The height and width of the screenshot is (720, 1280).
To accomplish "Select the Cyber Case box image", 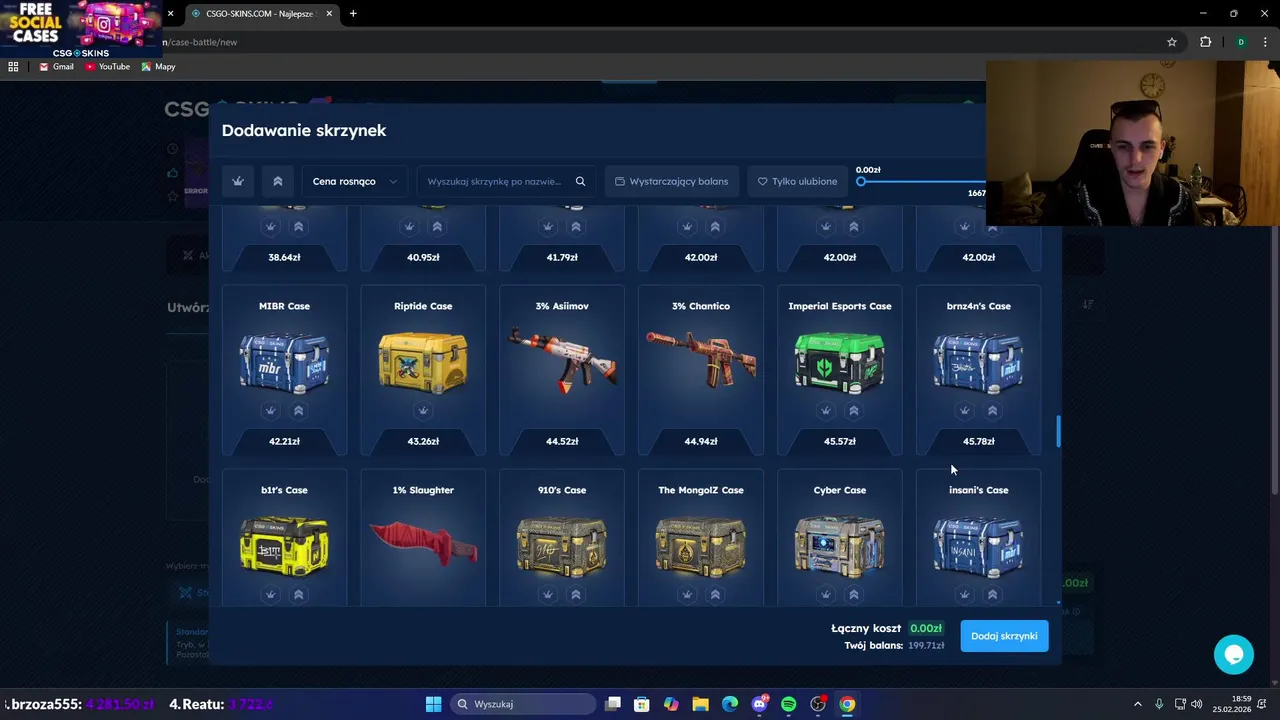I will [840, 545].
